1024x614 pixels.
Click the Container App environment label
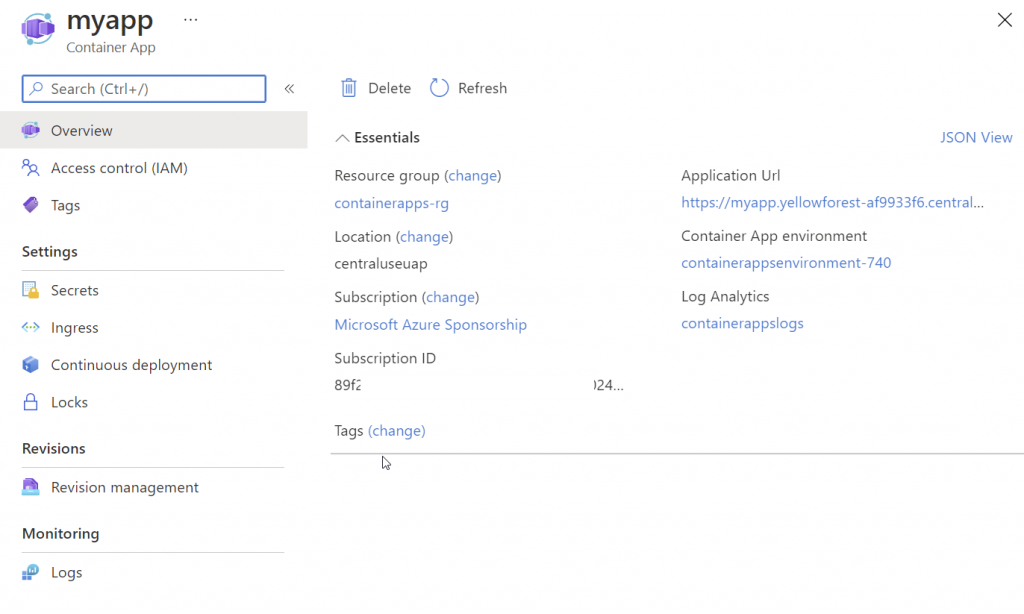774,236
